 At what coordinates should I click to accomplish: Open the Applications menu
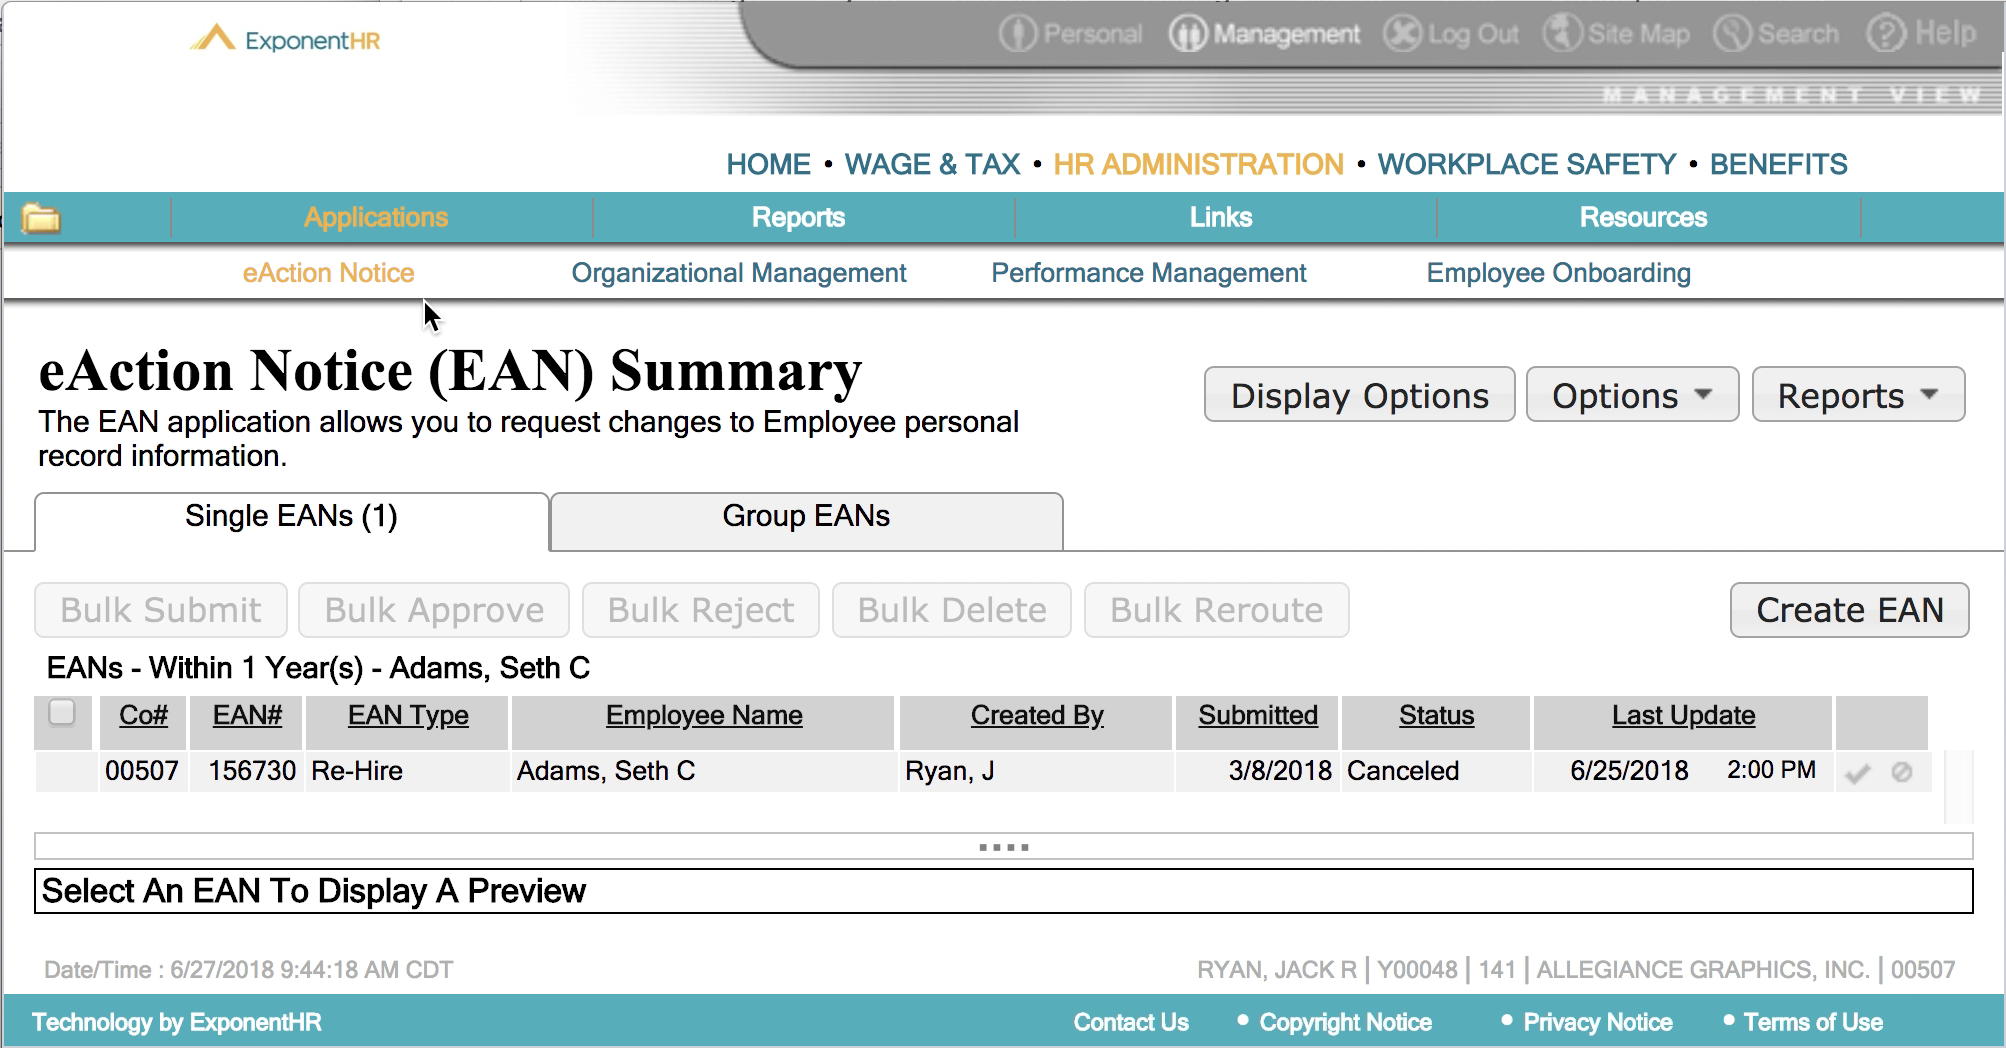point(376,218)
